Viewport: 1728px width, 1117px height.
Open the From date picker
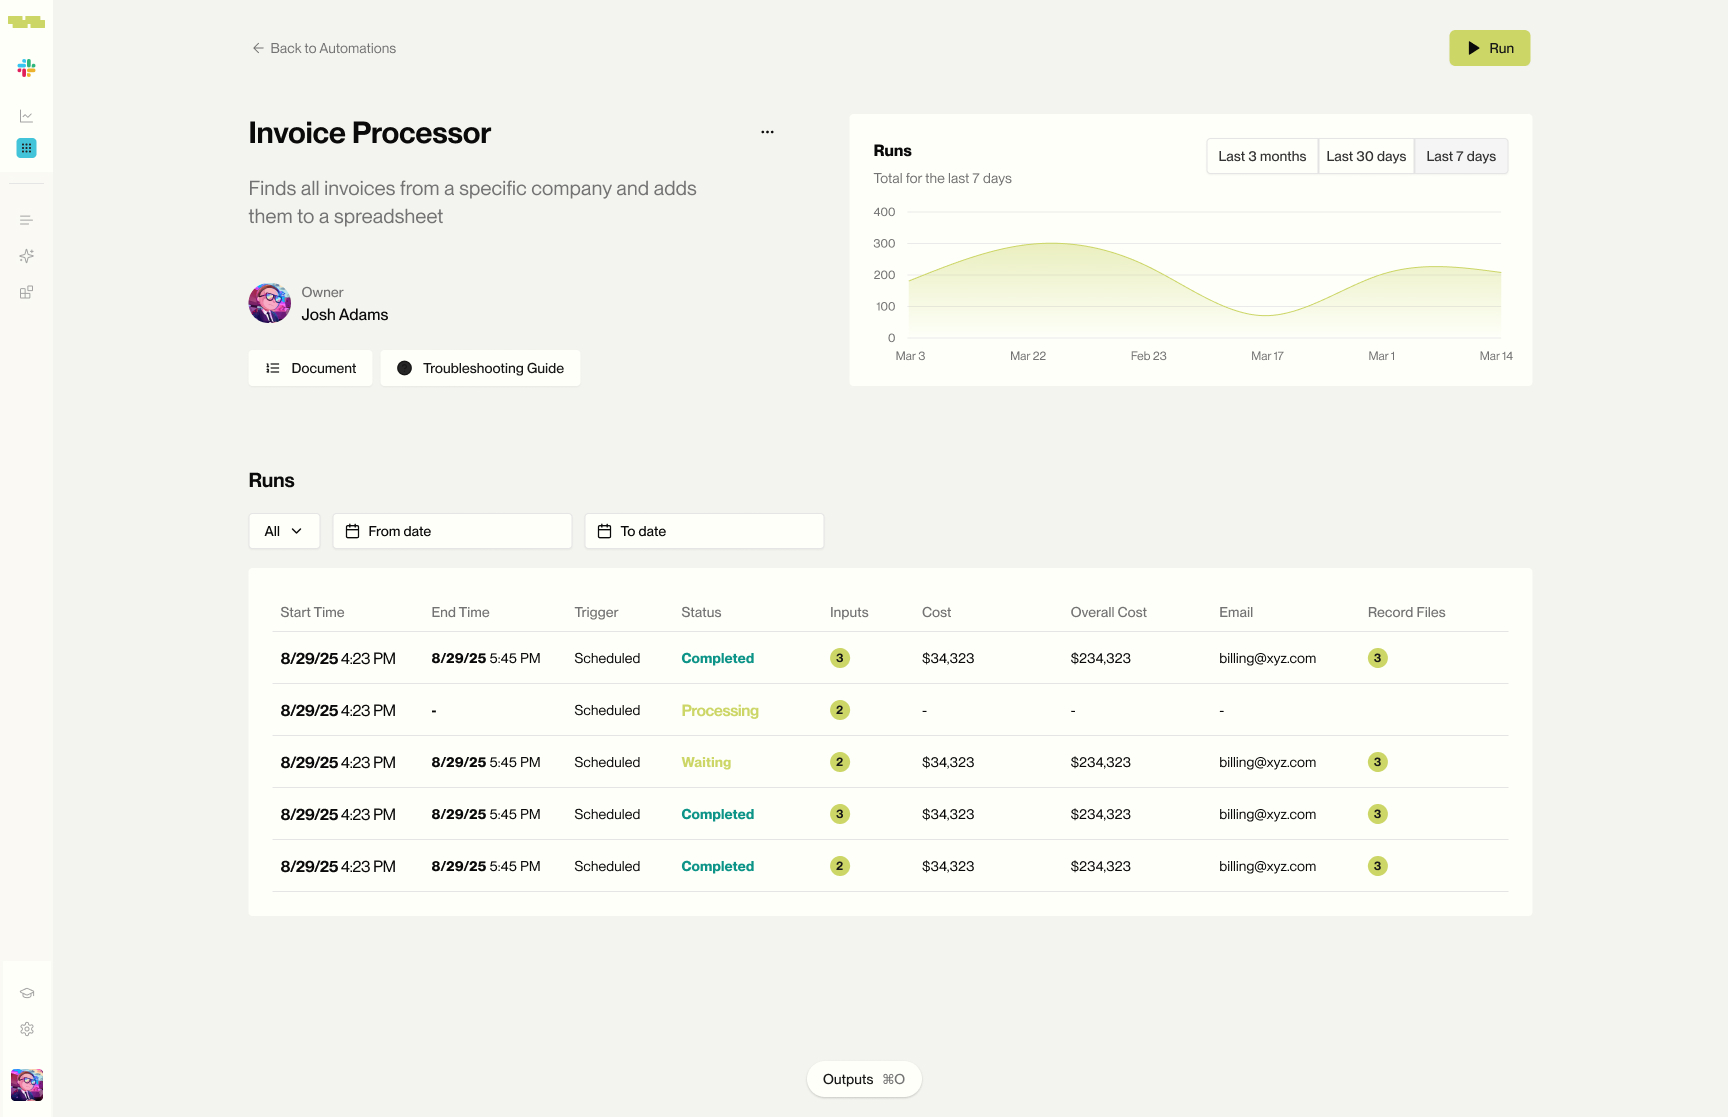452,531
